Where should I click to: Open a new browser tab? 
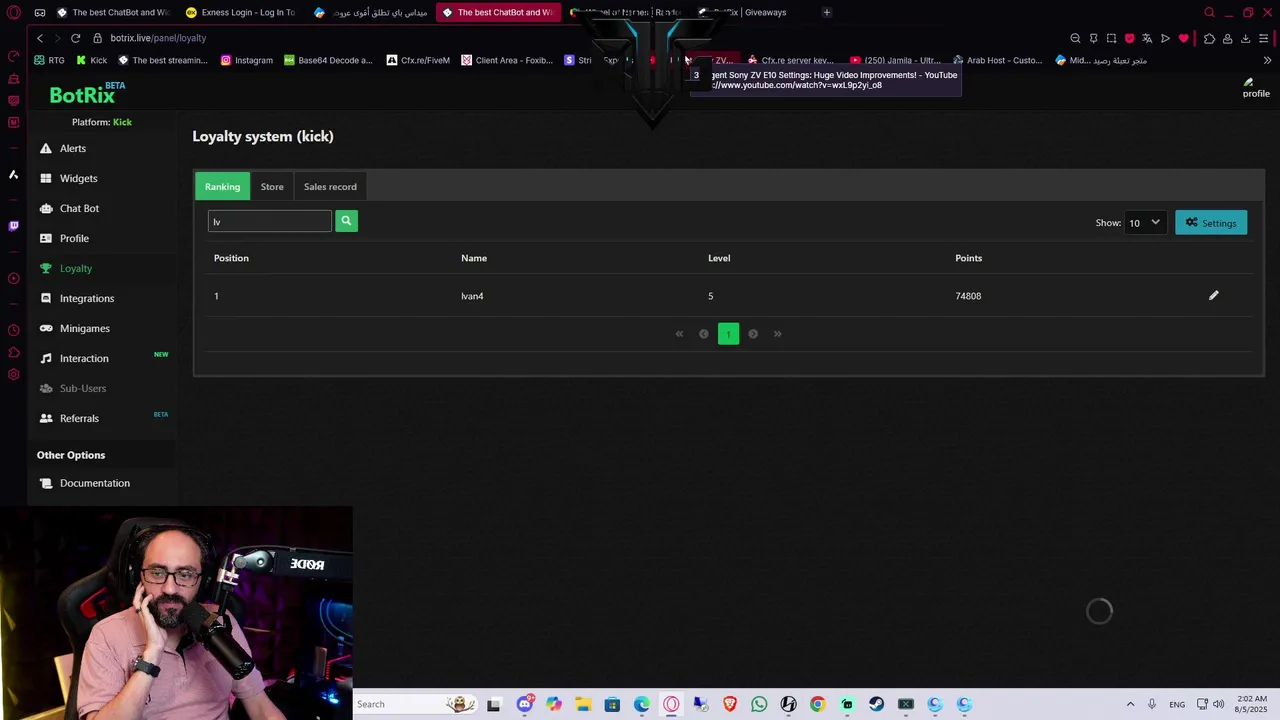826,12
